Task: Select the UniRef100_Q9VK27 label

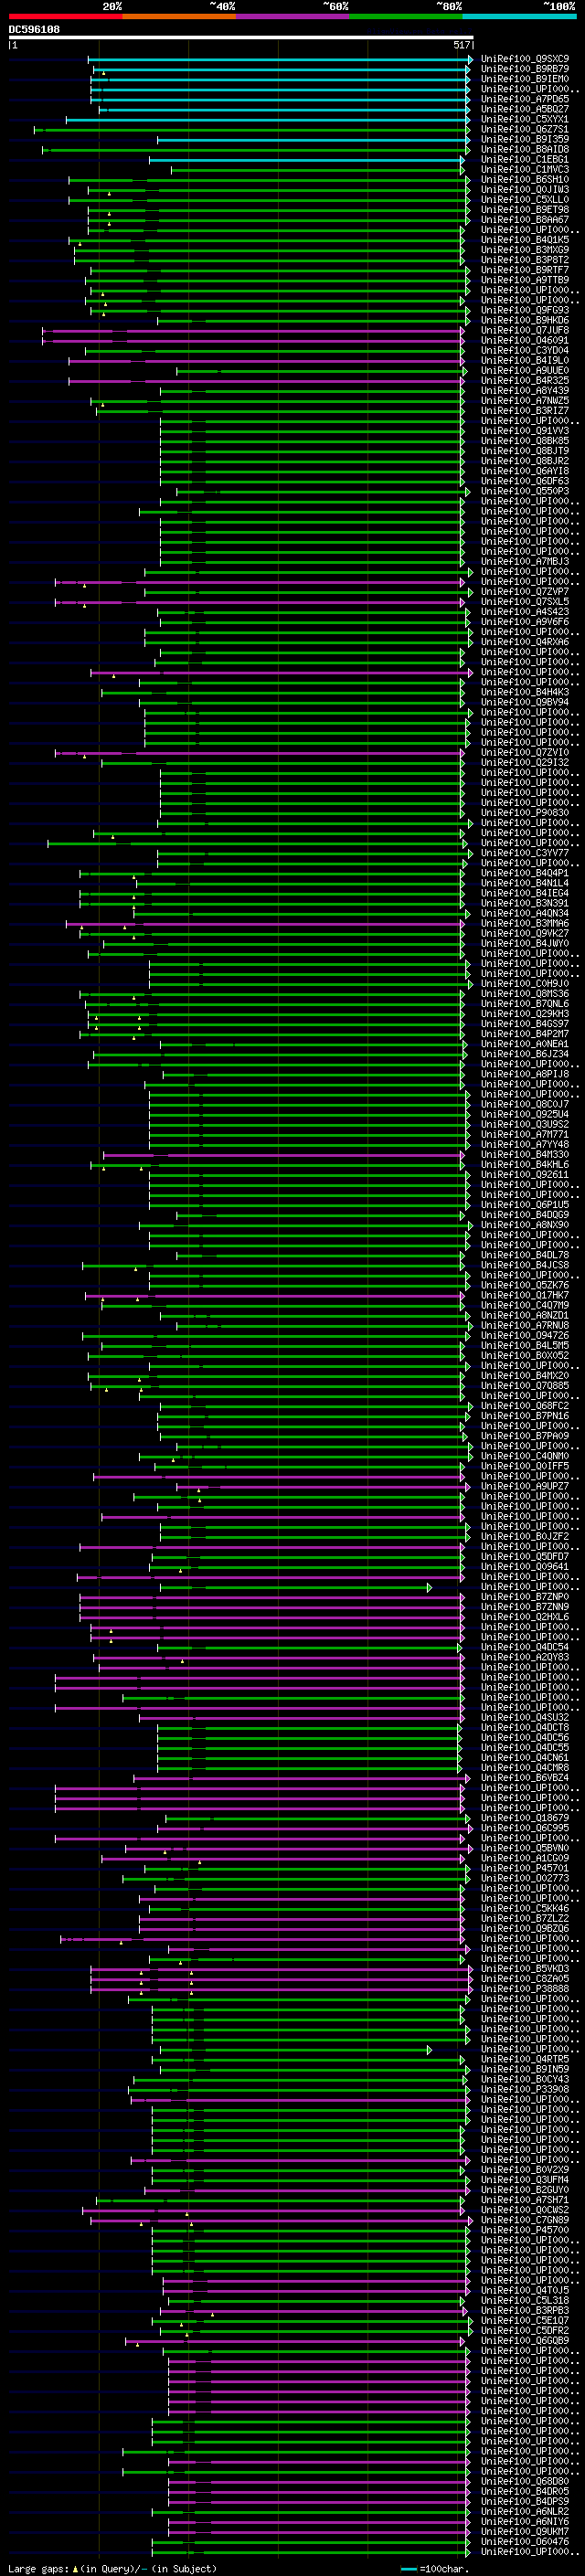Action: click(524, 933)
